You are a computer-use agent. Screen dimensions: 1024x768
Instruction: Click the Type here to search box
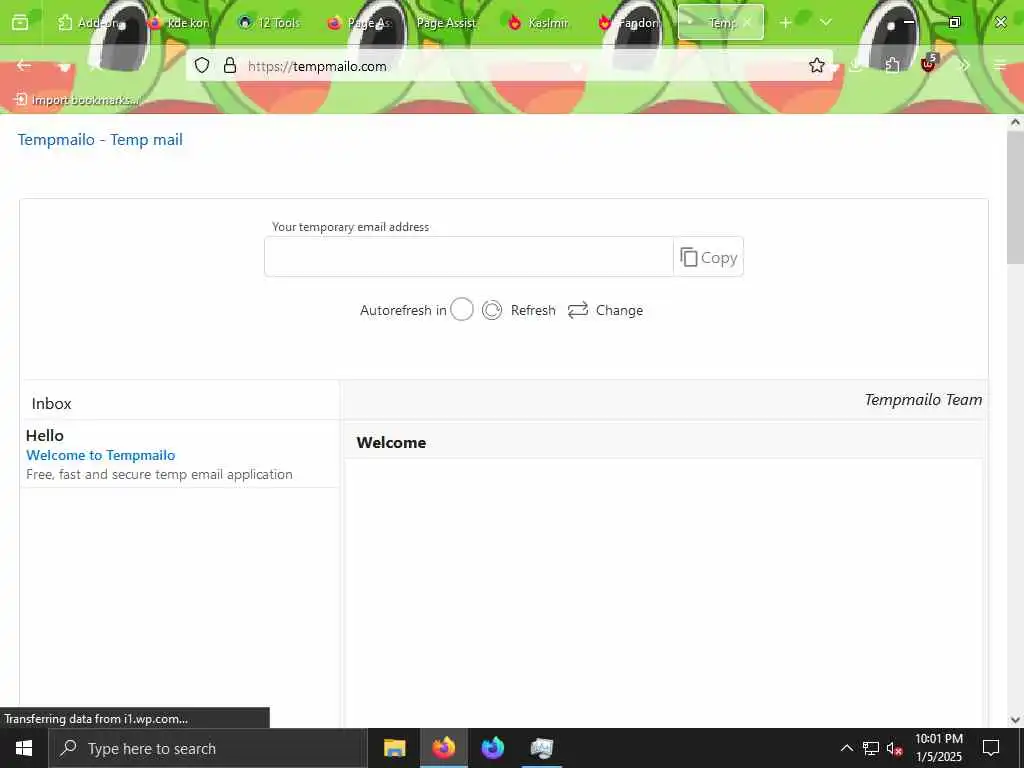[208, 748]
